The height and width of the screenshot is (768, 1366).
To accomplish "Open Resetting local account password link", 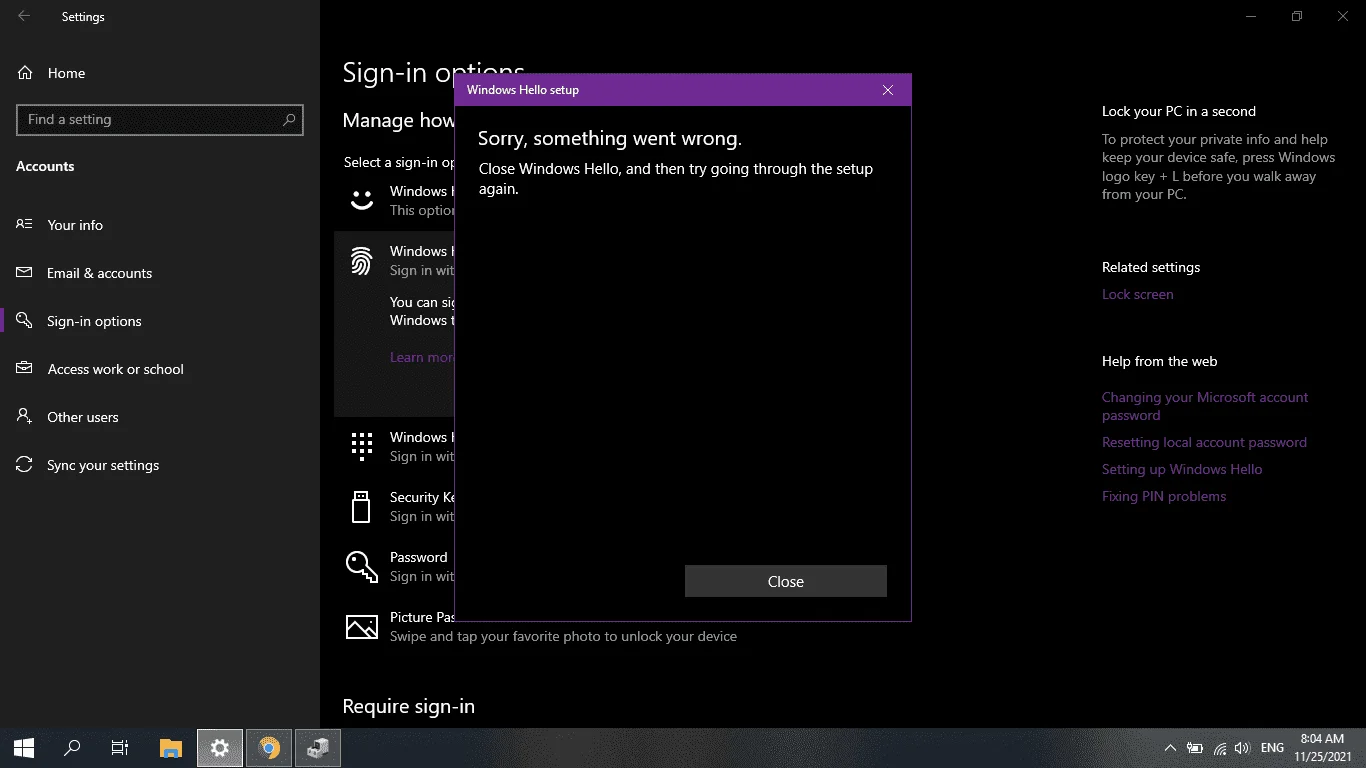I will click(1204, 442).
